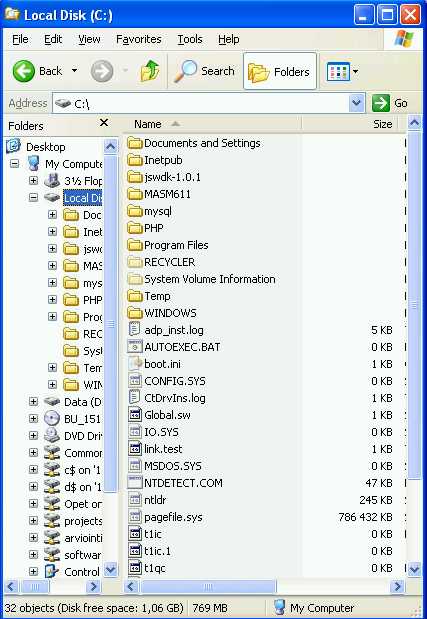The image size is (427, 619).
Task: Toggle the Folders pane button
Action: pyautogui.click(x=280, y=71)
